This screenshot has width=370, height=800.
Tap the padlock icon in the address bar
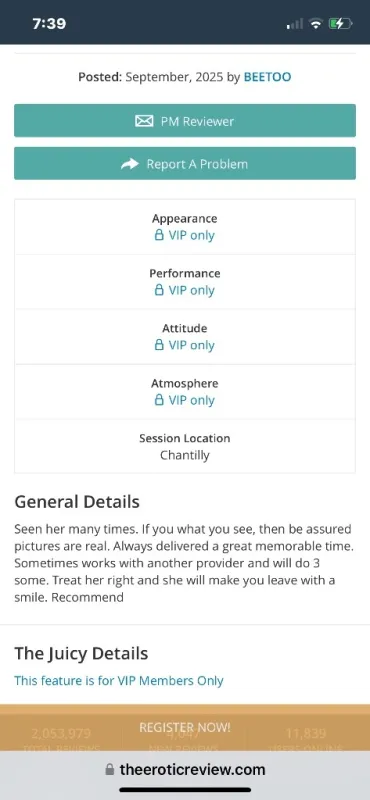pyautogui.click(x=109, y=769)
